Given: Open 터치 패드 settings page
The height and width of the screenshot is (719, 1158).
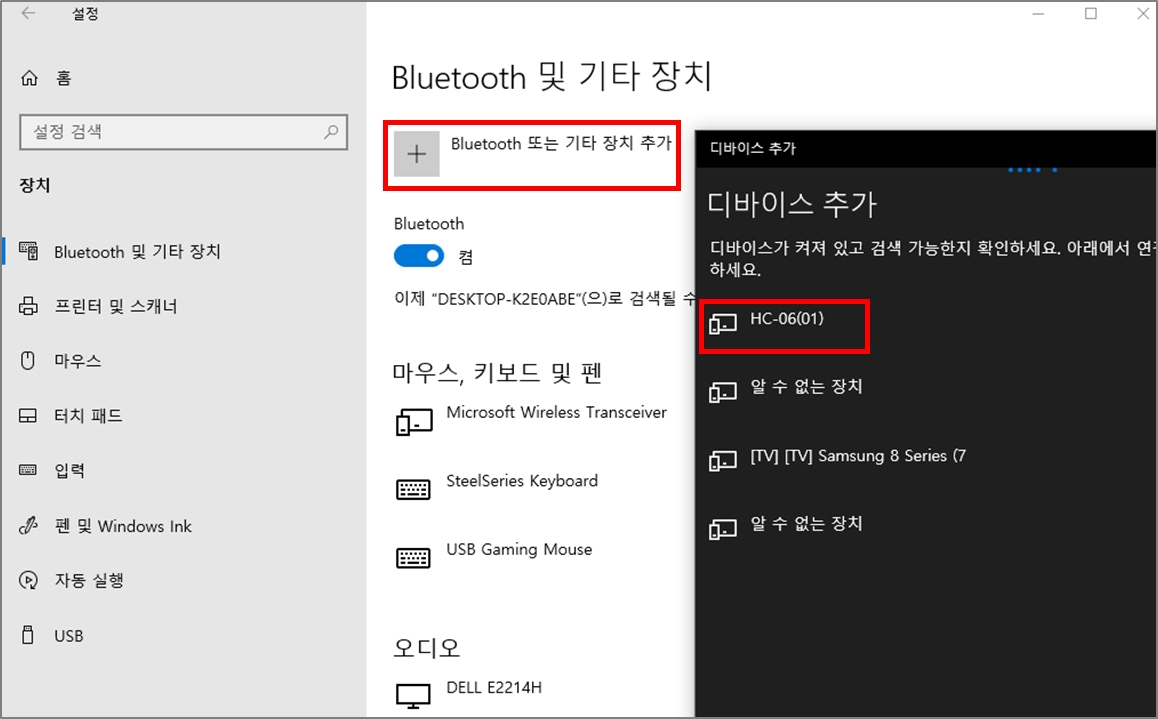Looking at the screenshot, I should (88, 416).
